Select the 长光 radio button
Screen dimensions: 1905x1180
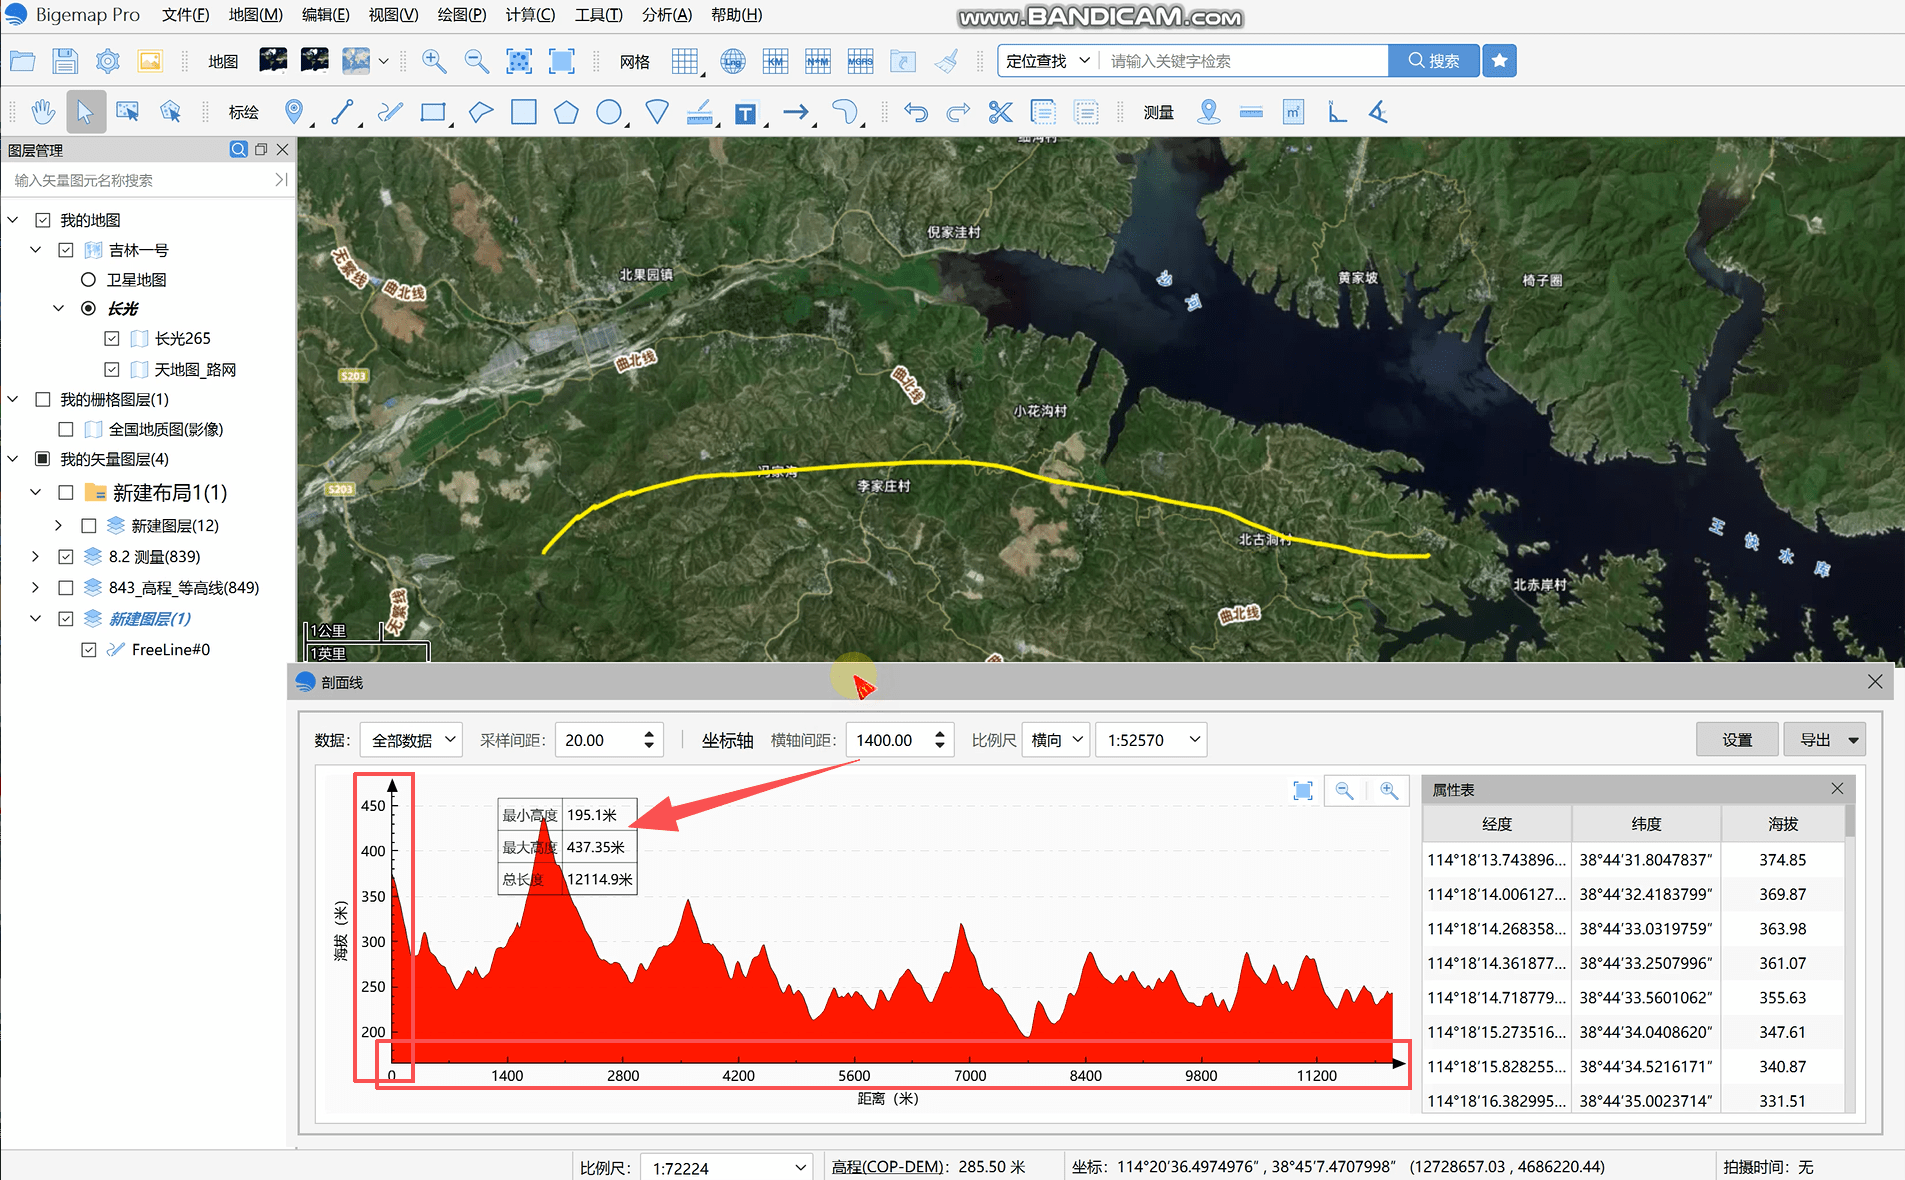[x=88, y=308]
